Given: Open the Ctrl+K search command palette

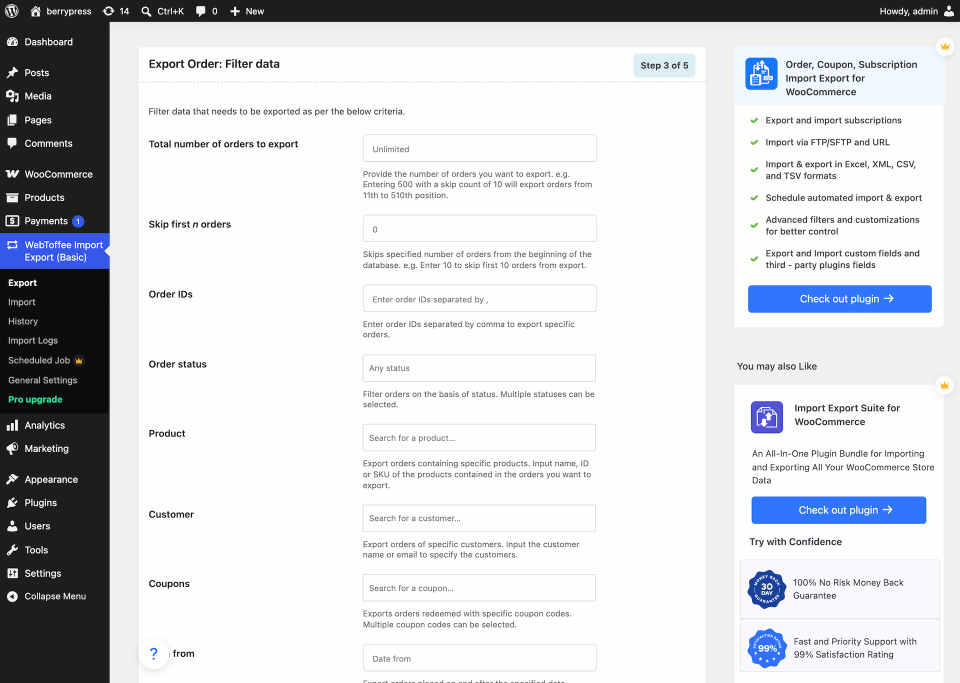Looking at the screenshot, I should point(162,11).
